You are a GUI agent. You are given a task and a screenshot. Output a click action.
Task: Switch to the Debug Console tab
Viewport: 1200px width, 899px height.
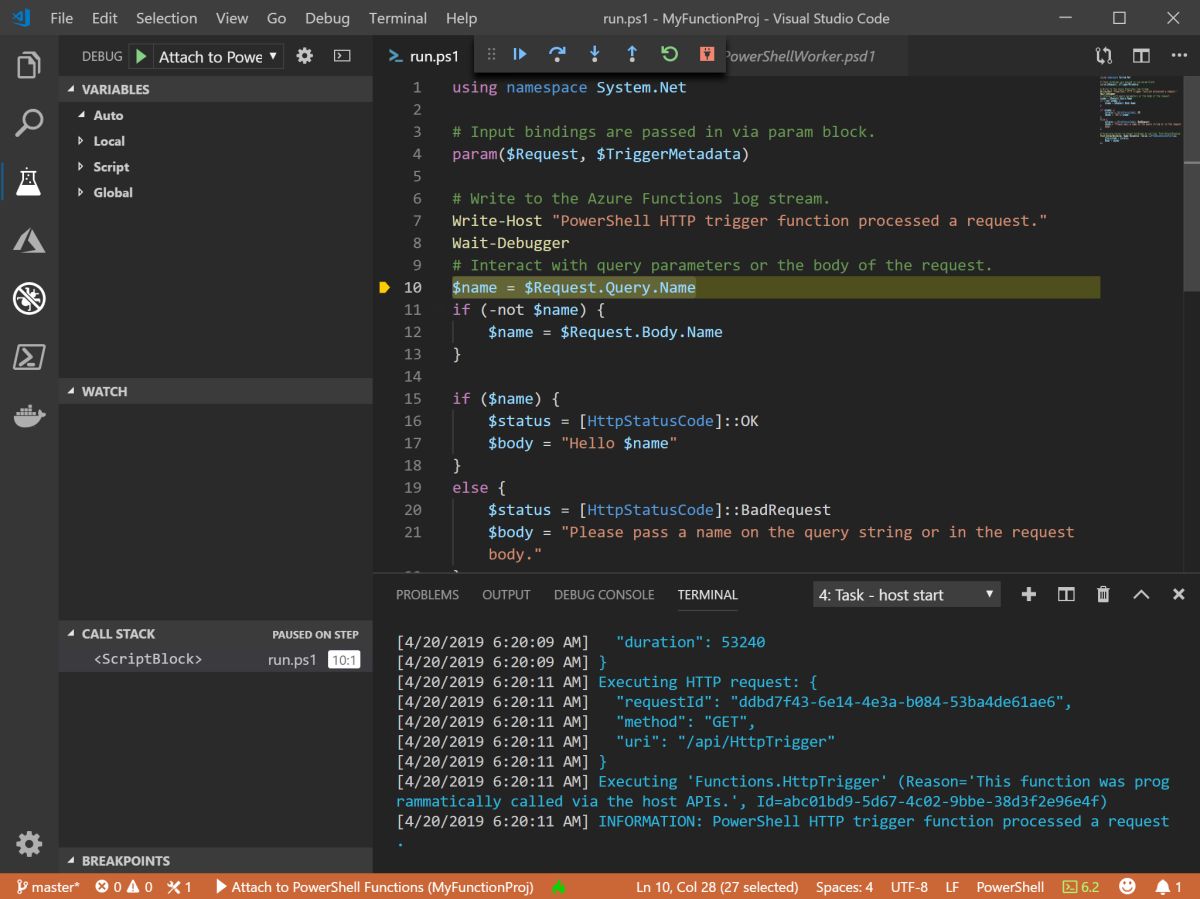603,594
